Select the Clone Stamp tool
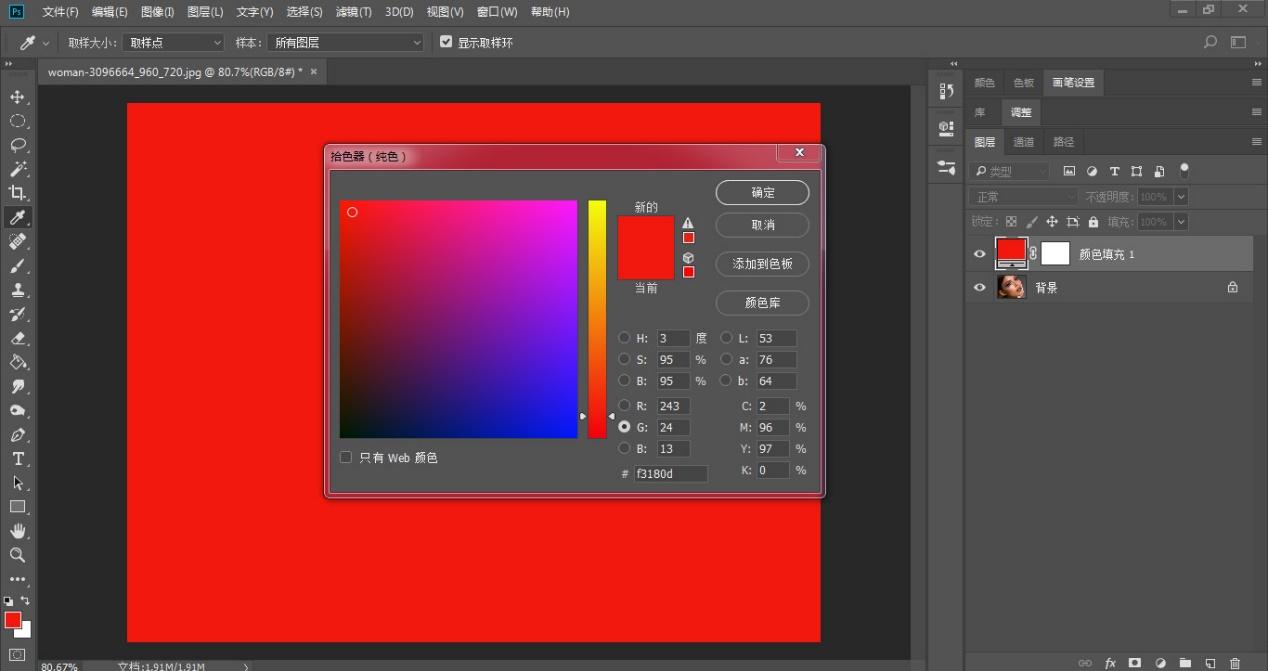 click(17, 290)
